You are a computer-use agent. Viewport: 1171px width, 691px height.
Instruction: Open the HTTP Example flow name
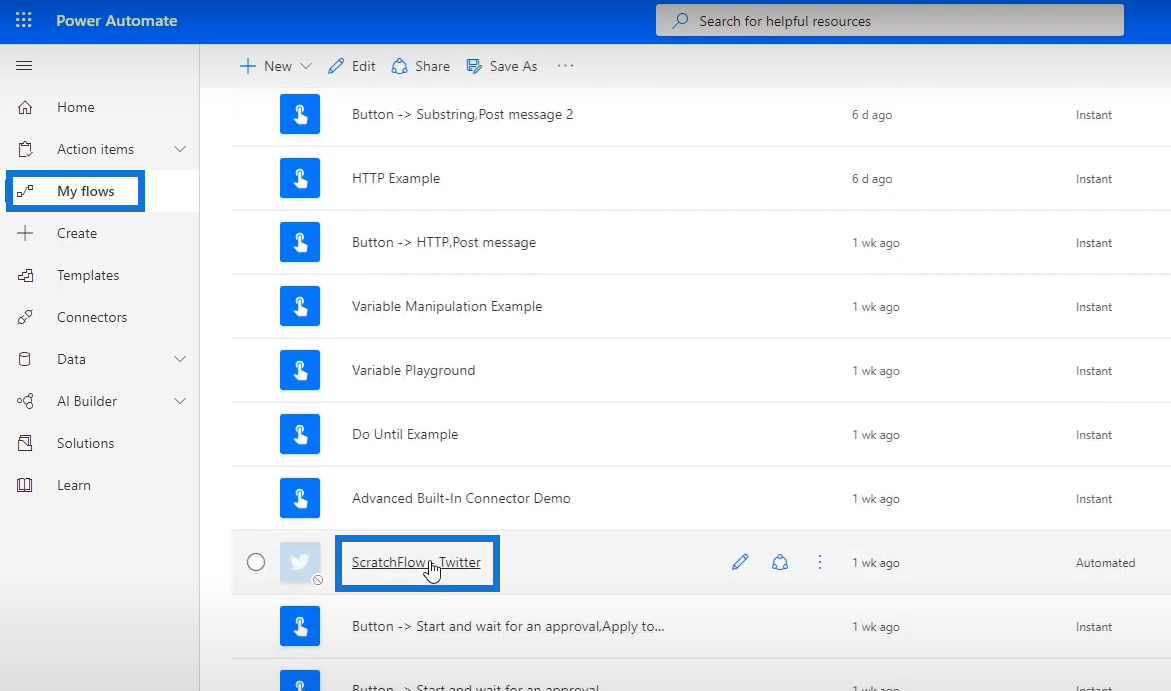point(396,179)
